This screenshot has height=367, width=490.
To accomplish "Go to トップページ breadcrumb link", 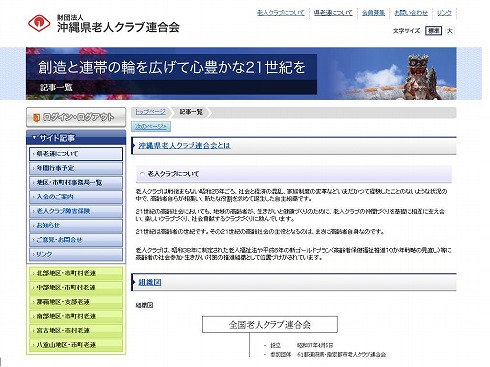I will tap(150, 112).
